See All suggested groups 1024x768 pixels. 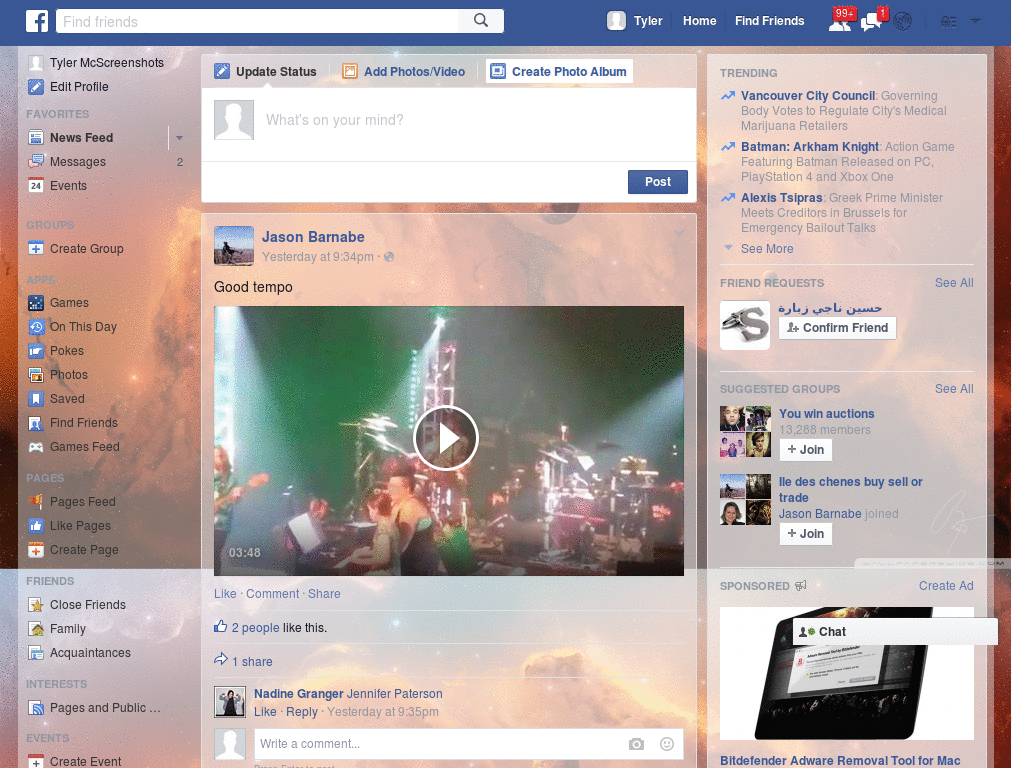coord(953,389)
